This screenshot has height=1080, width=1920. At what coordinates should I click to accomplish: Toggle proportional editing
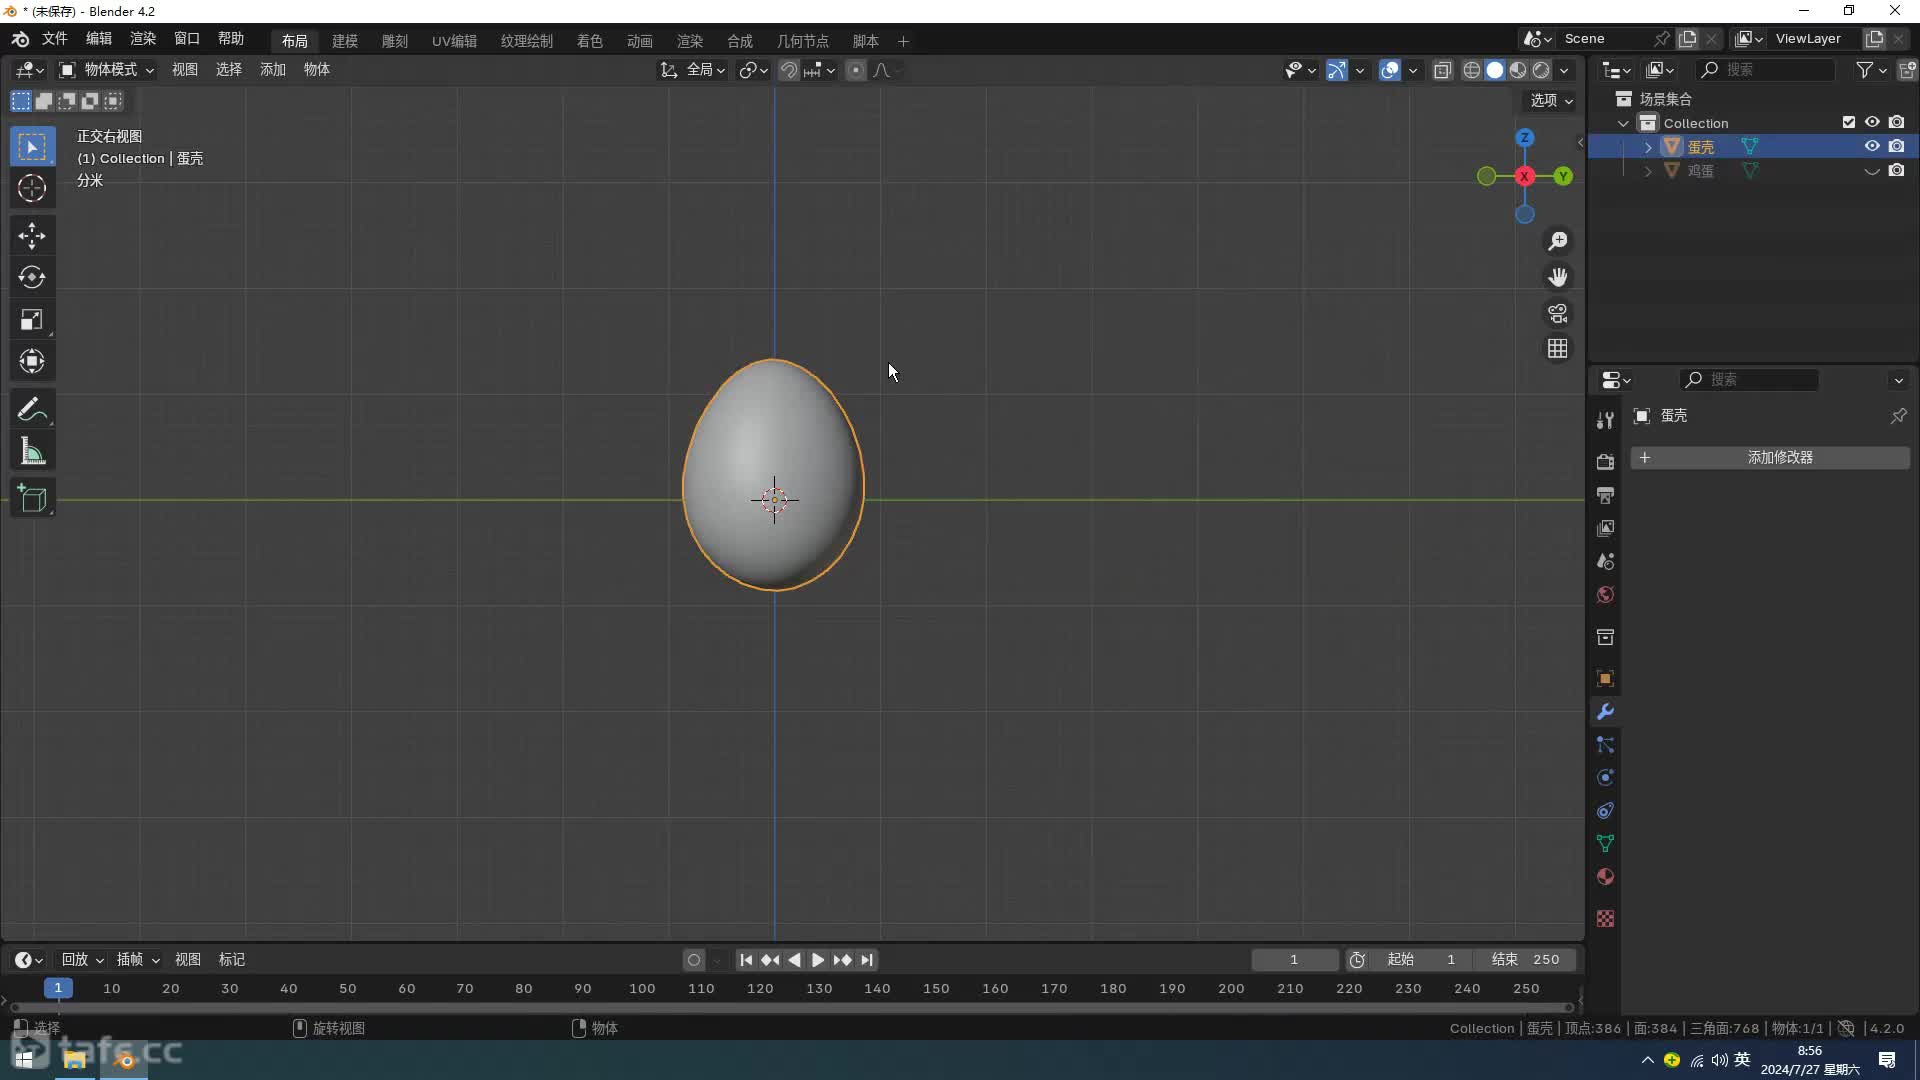click(x=856, y=70)
